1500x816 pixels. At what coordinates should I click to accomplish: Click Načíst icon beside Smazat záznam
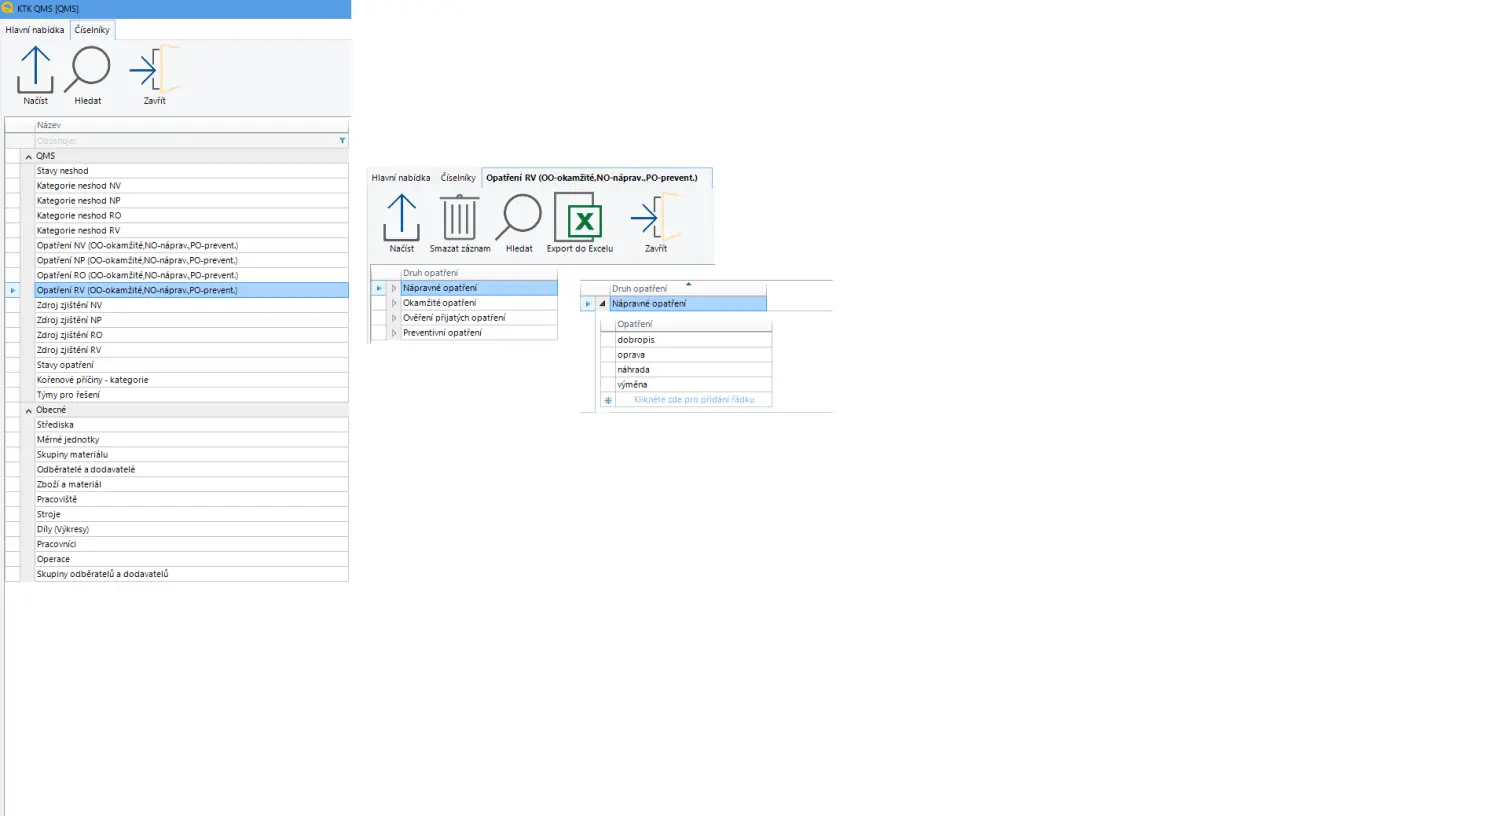point(401,219)
